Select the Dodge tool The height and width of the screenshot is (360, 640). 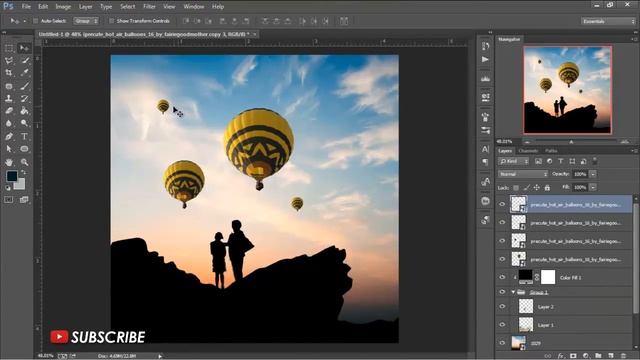pyautogui.click(x=24, y=123)
